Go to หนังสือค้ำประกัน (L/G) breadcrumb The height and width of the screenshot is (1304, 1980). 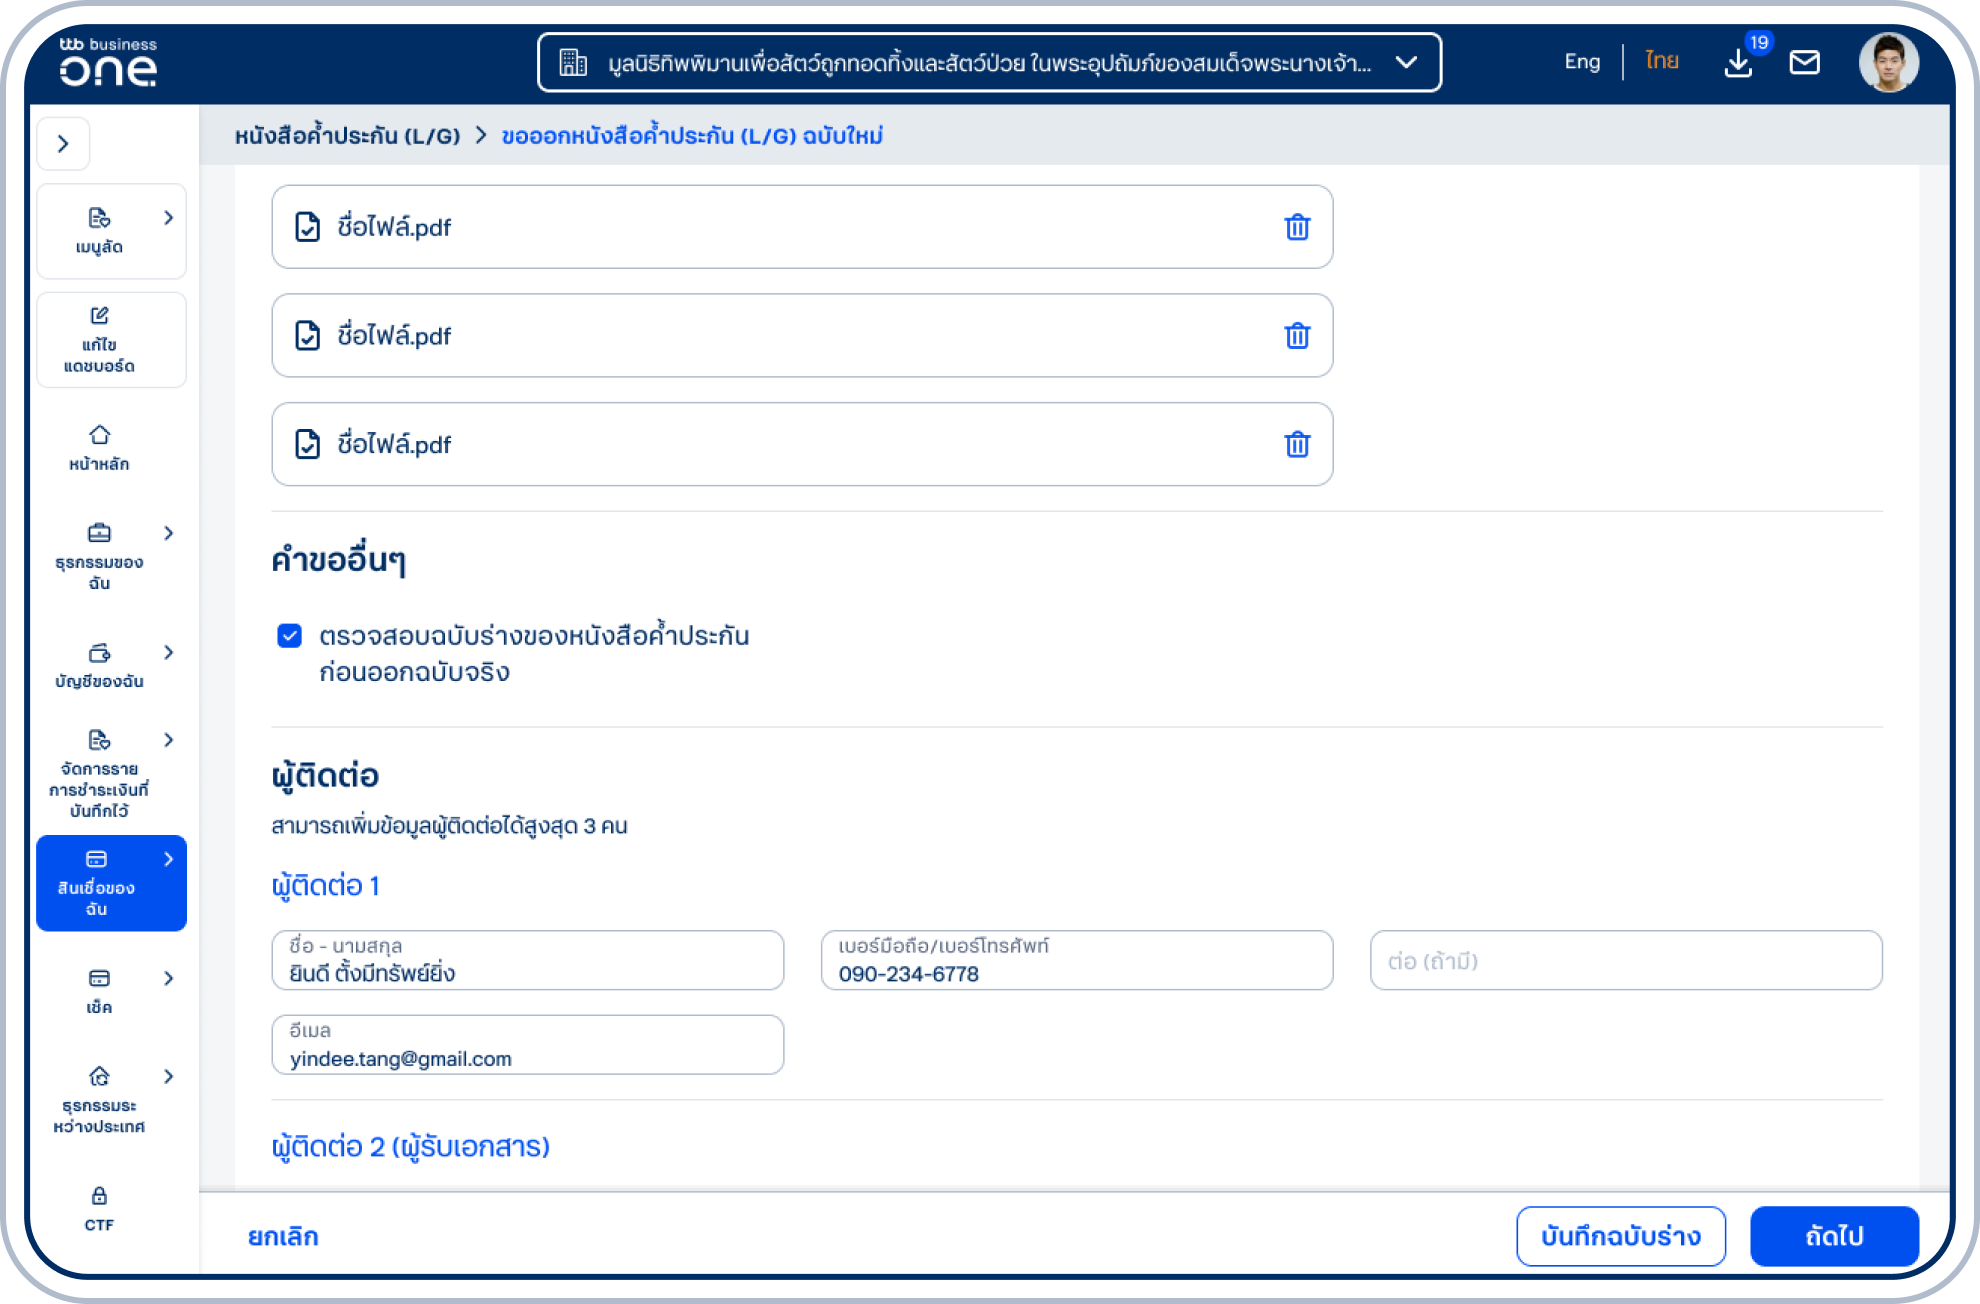347,135
